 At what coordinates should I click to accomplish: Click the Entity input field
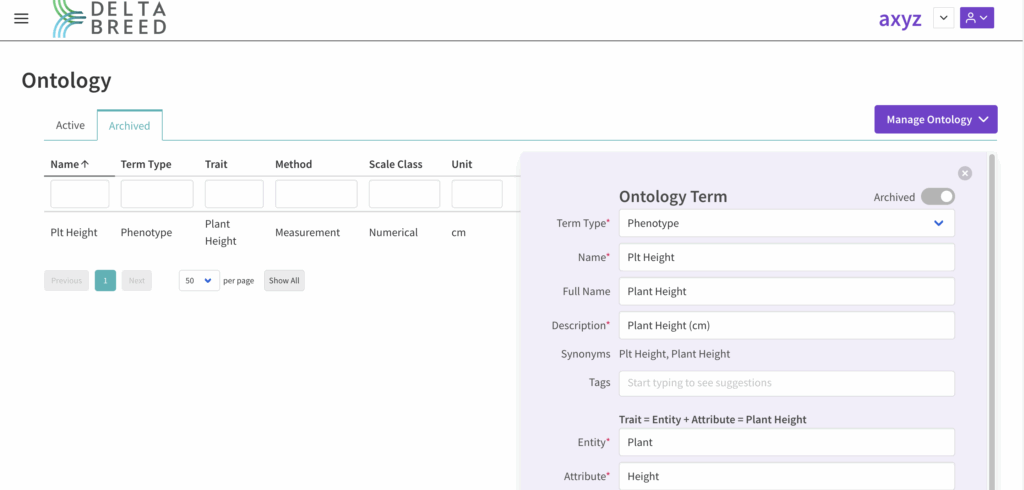click(x=786, y=442)
